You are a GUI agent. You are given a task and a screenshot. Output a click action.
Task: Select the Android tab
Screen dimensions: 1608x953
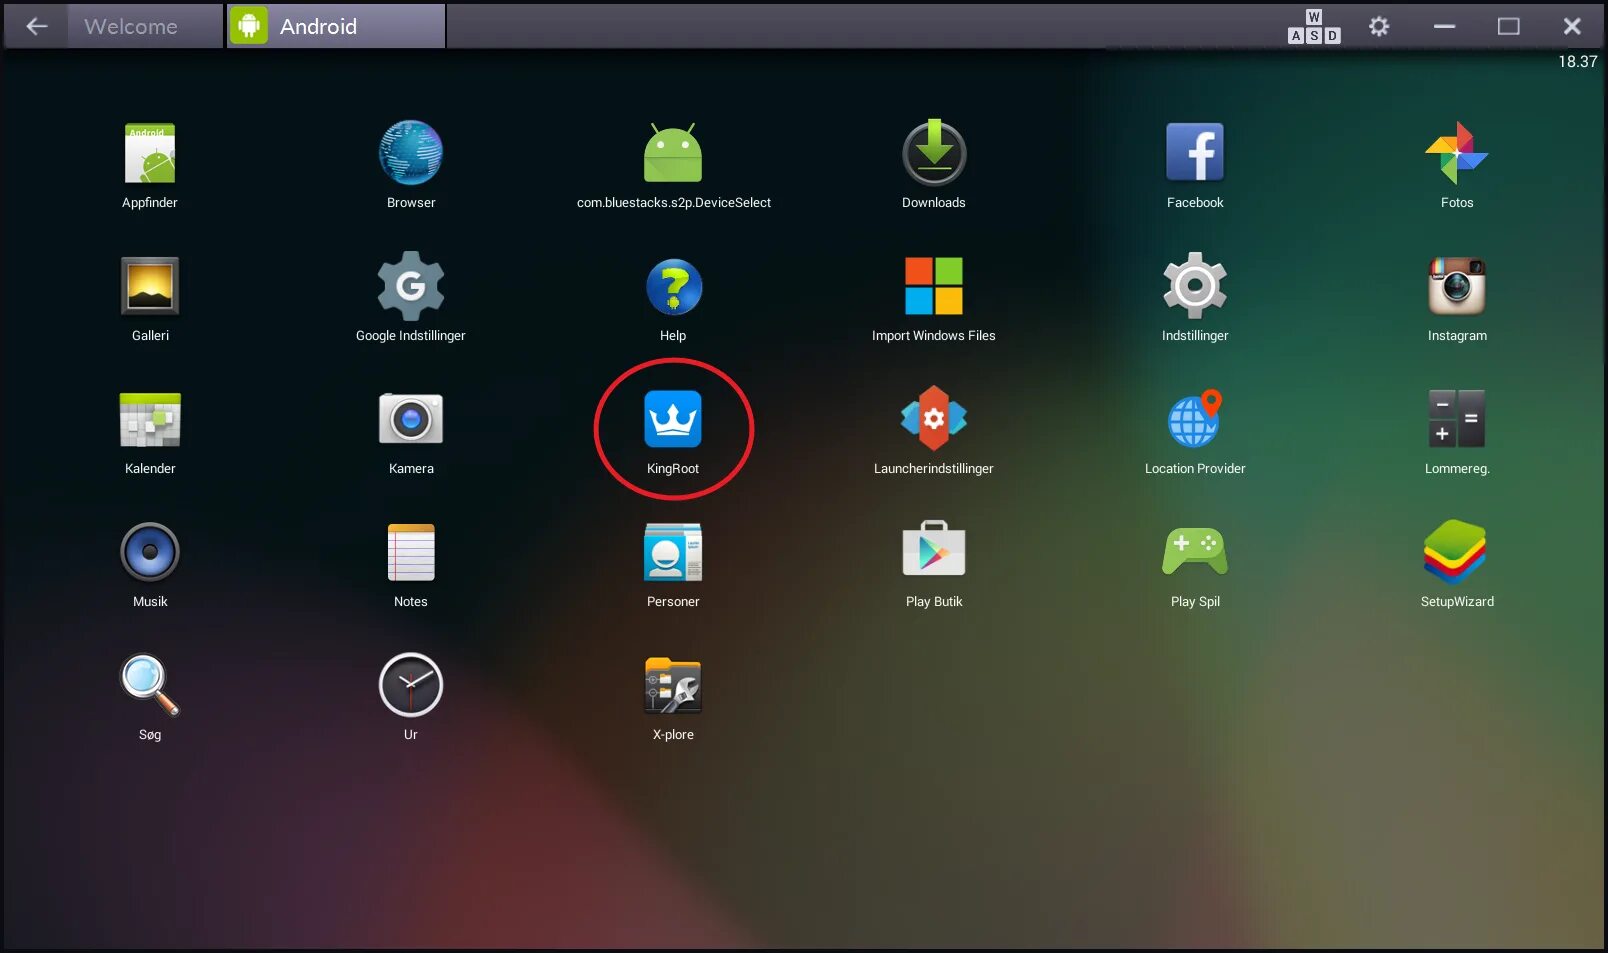(336, 26)
